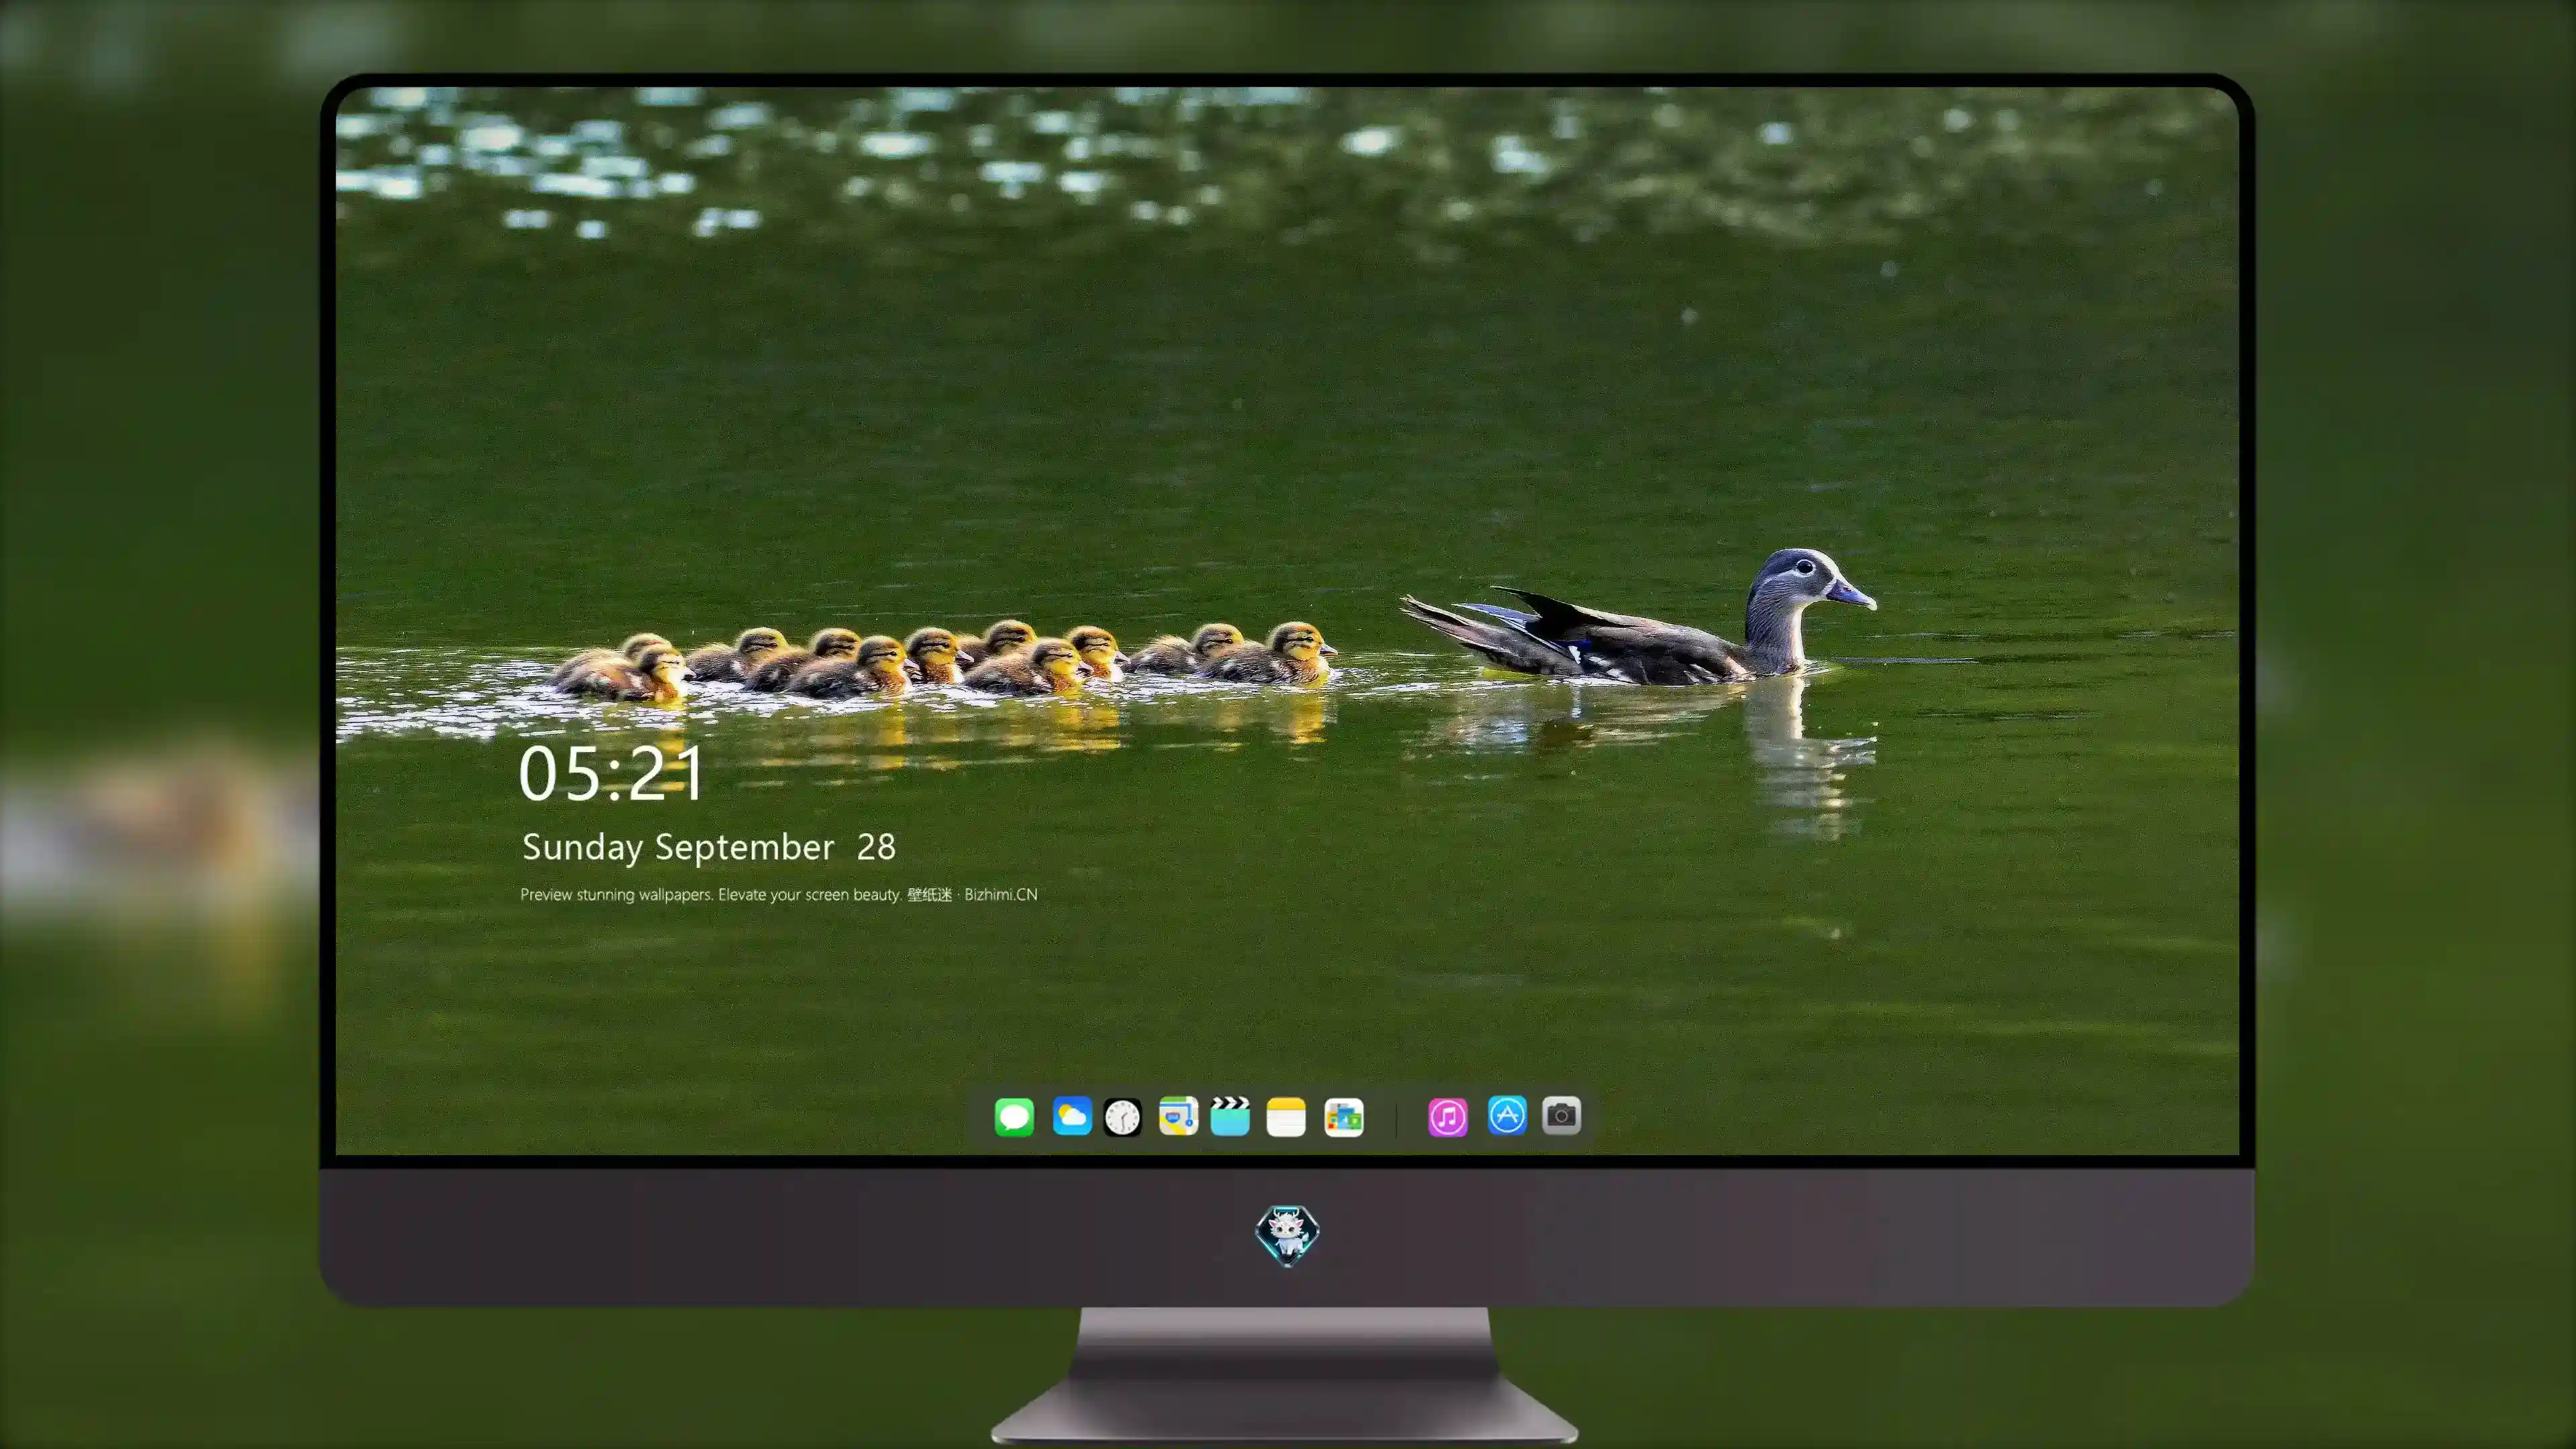The image size is (2576, 1449).
Task: Click the 05:21 clock display
Action: pos(611,773)
